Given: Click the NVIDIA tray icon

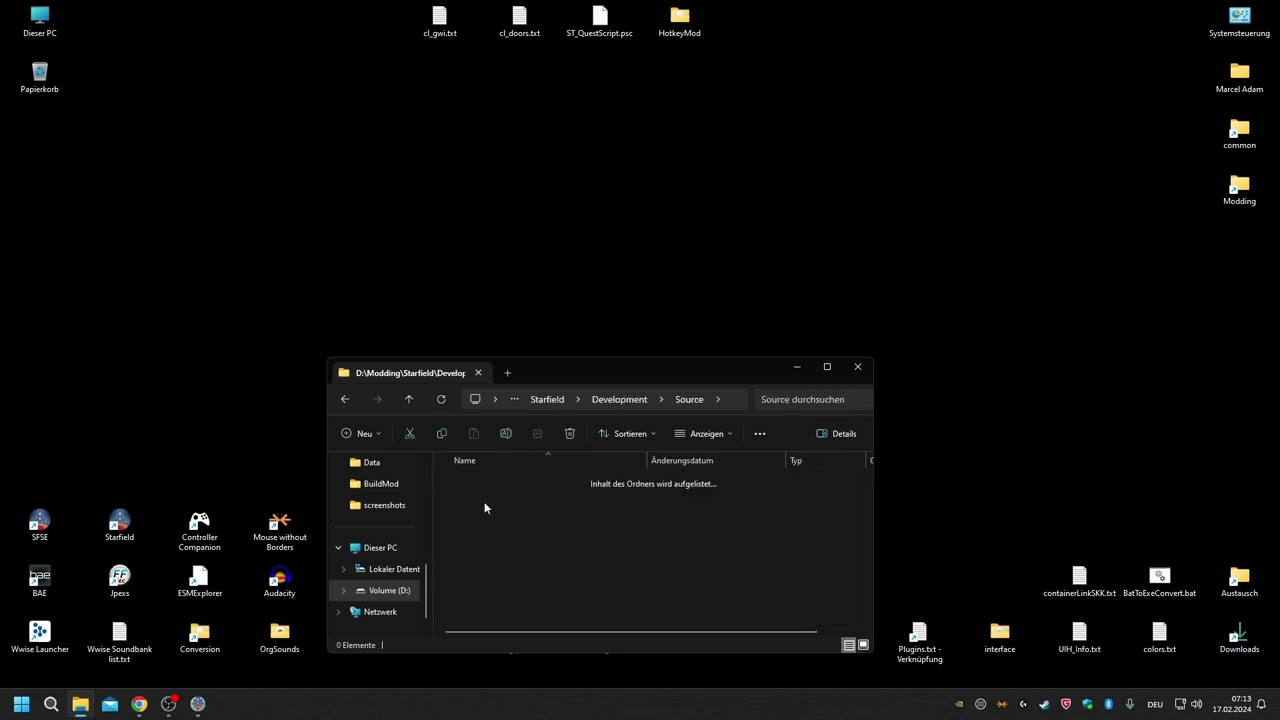Looking at the screenshot, I should 959,704.
